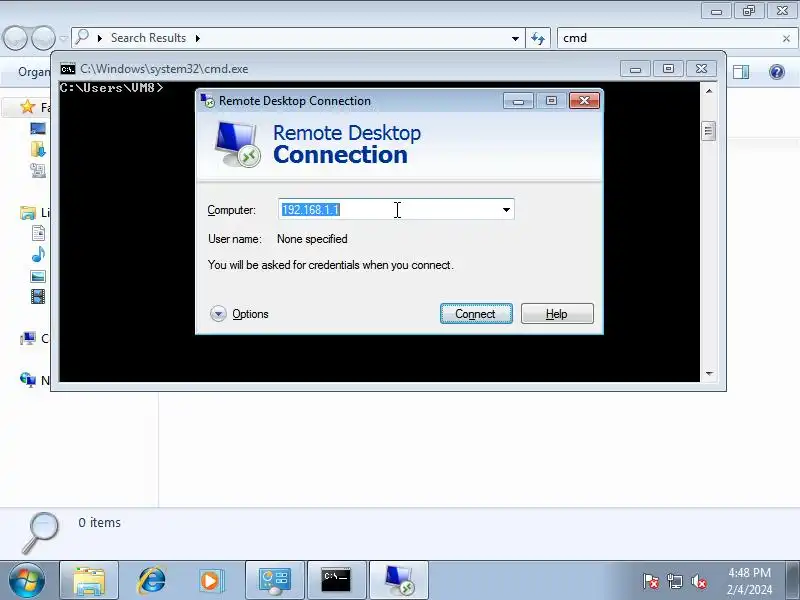Go forward in the Explorer window
Viewport: 800px width, 600px height.
click(43, 38)
